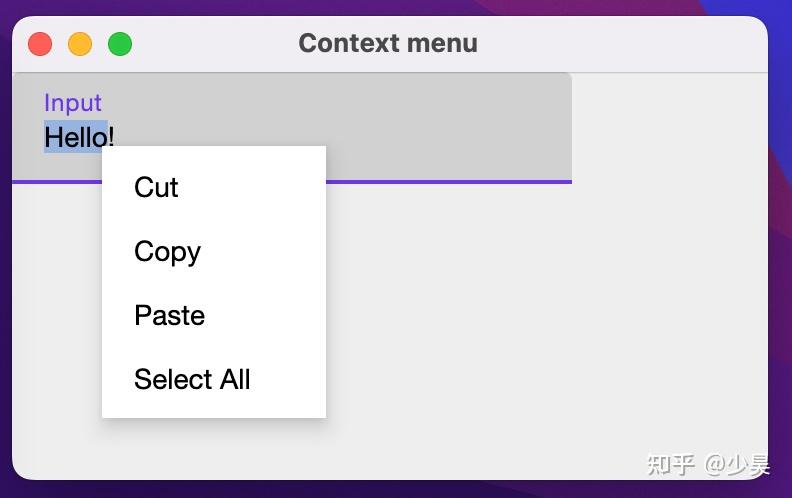Minimize the window using the yellow button
The height and width of the screenshot is (498, 792).
tap(80, 44)
